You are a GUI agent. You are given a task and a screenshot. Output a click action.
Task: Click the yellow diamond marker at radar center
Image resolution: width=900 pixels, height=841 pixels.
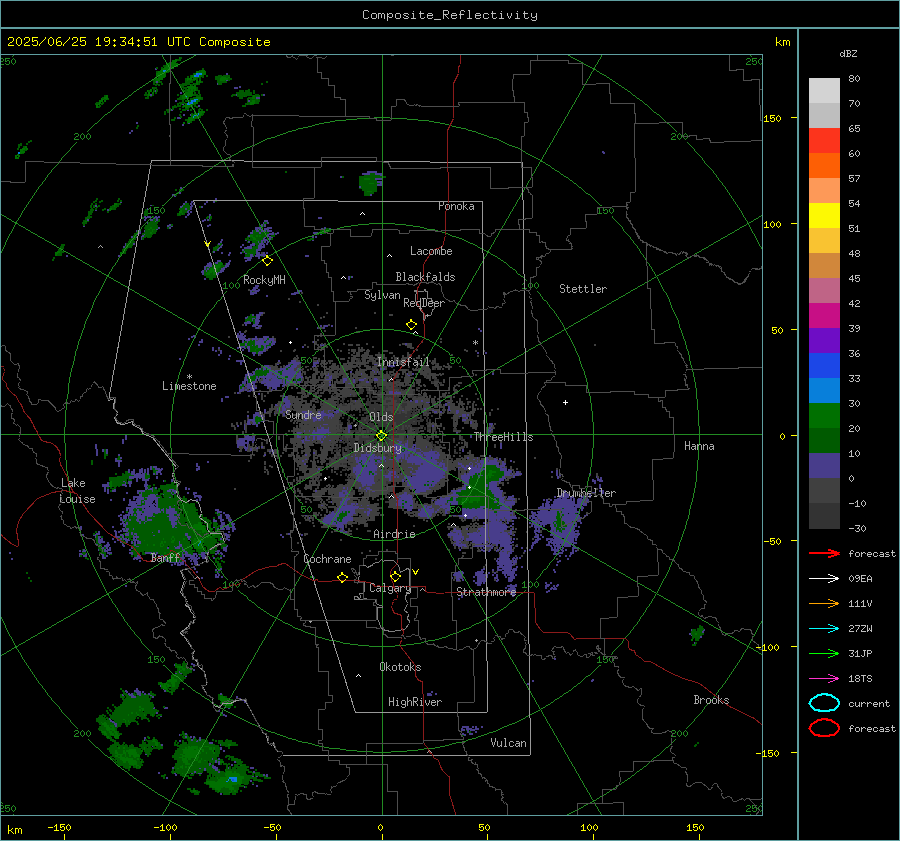pyautogui.click(x=381, y=436)
